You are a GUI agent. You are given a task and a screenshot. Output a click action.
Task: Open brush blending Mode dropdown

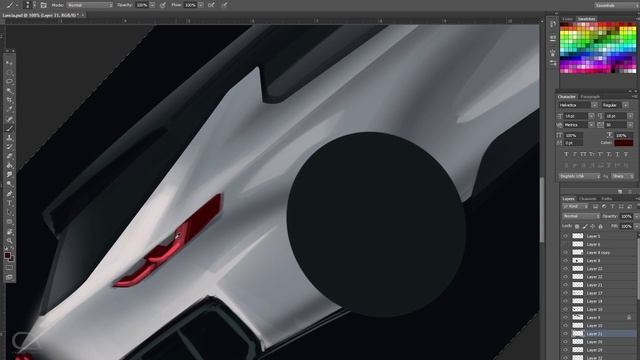(90, 5)
